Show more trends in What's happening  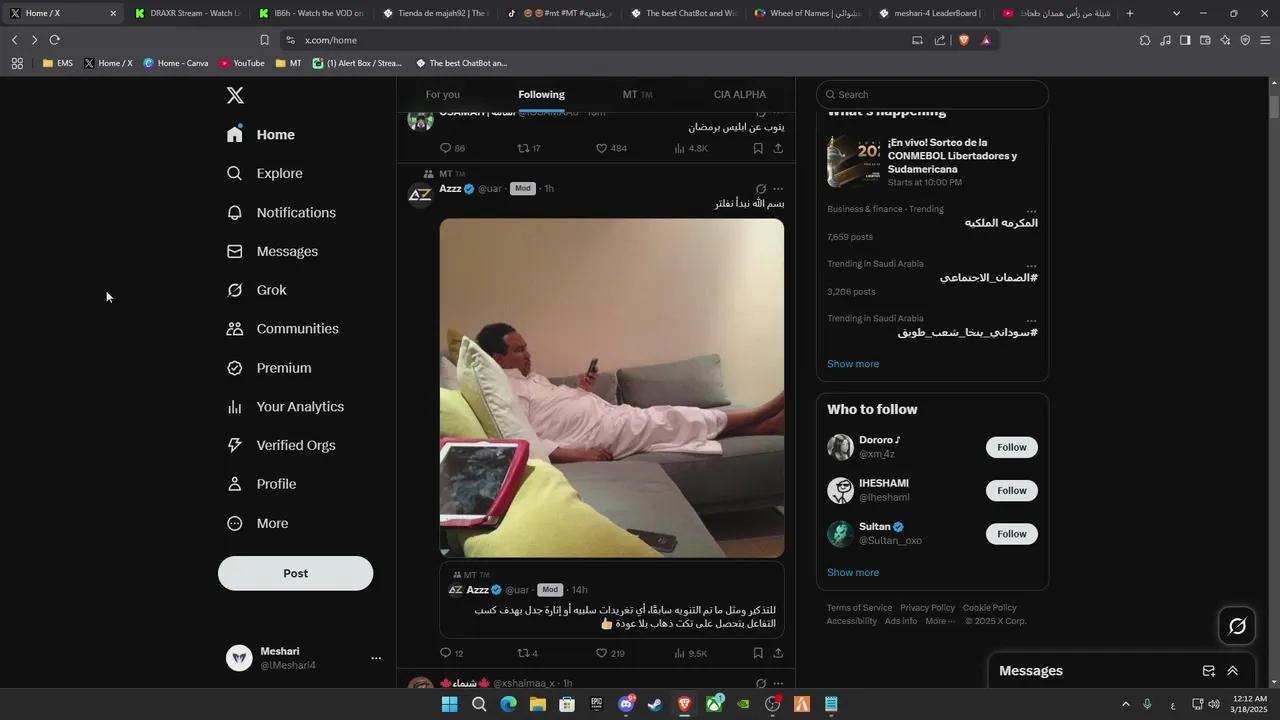pos(853,364)
